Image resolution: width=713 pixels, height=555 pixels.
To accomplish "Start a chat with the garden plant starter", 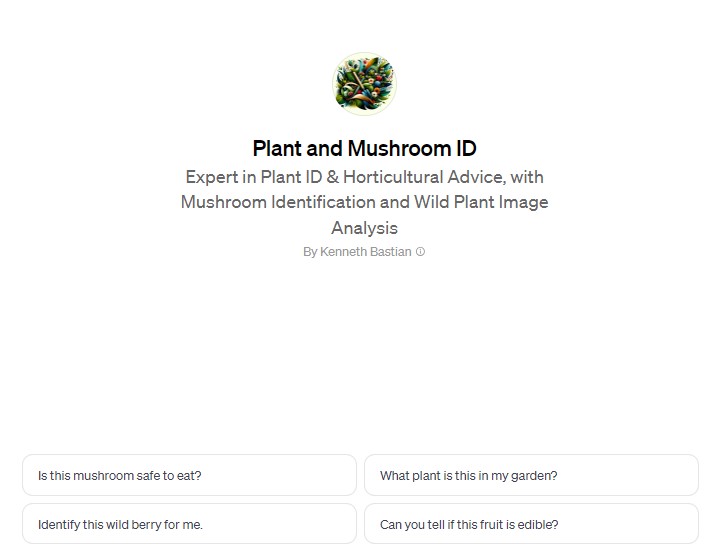I will pos(531,476).
